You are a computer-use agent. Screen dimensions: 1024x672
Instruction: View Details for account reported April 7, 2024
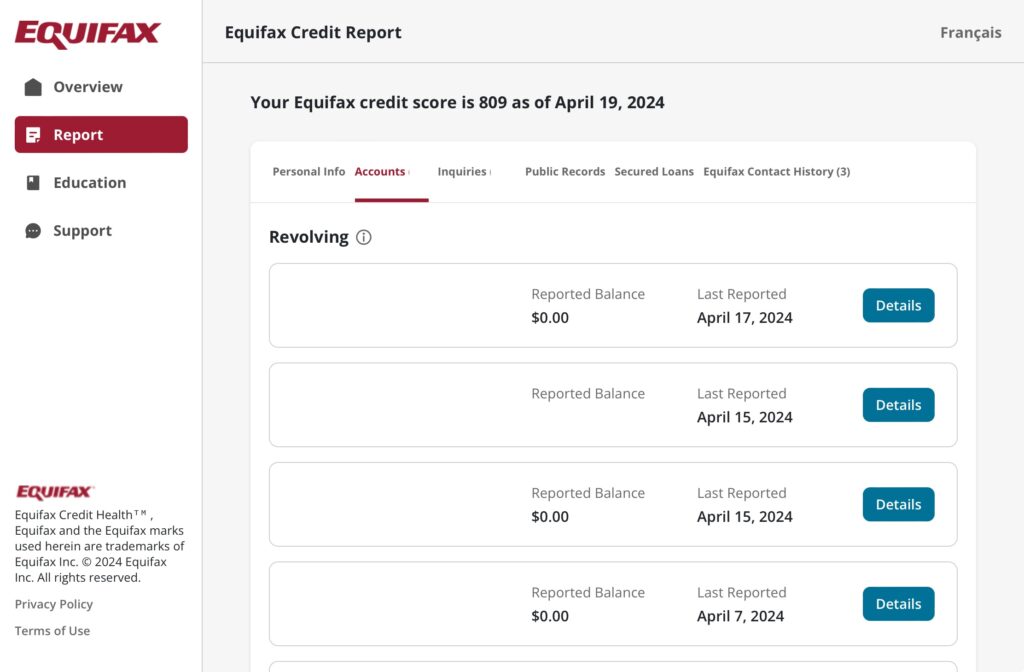tap(898, 604)
